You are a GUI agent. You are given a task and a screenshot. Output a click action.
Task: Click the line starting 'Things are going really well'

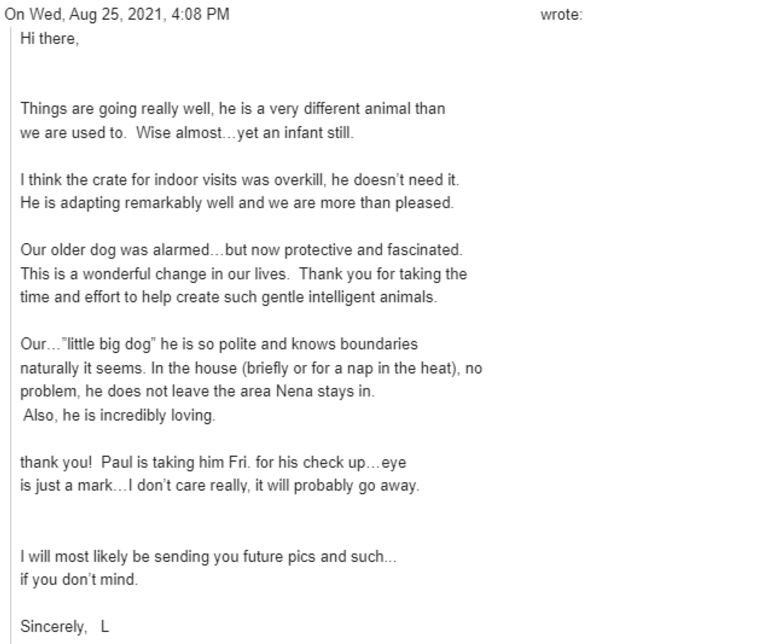(x=232, y=109)
